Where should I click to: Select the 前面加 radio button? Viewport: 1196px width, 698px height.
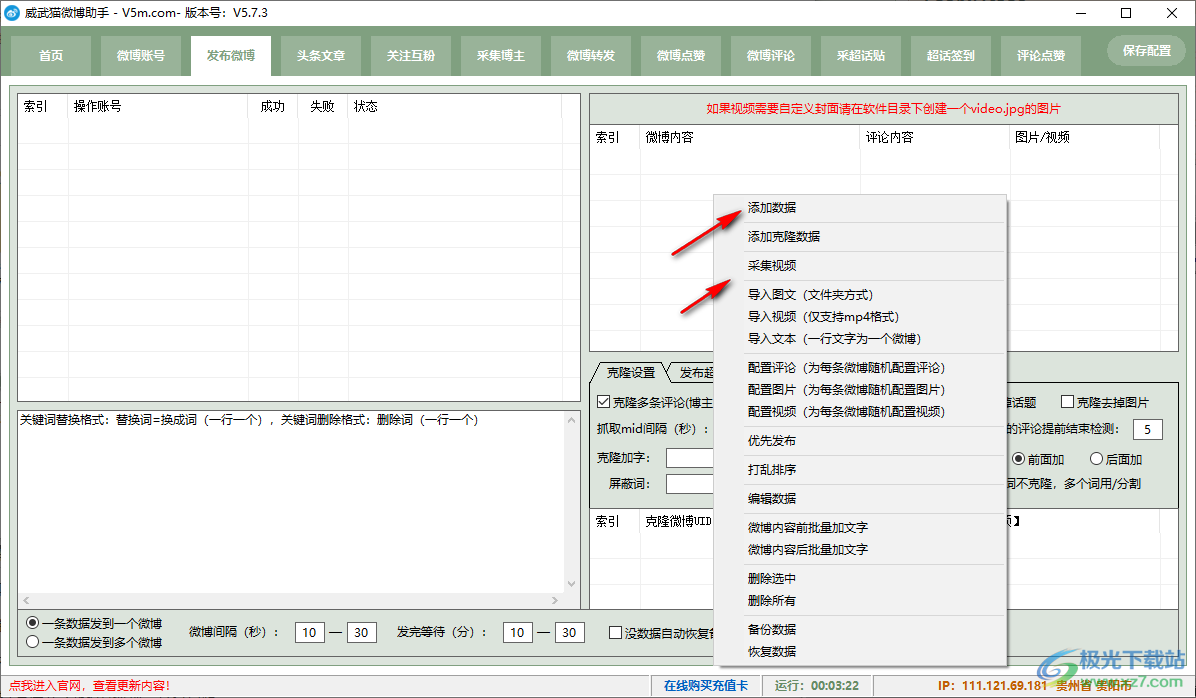1018,459
